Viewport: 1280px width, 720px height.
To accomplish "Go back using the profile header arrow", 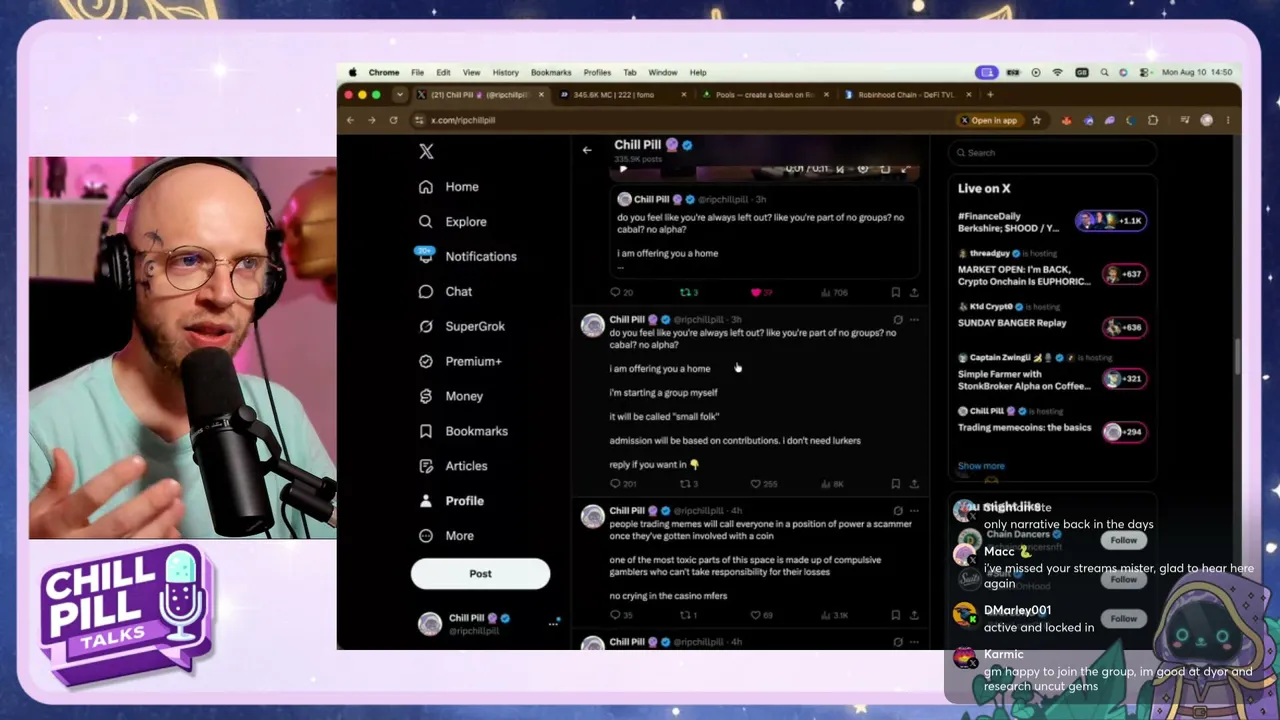I will coord(587,150).
